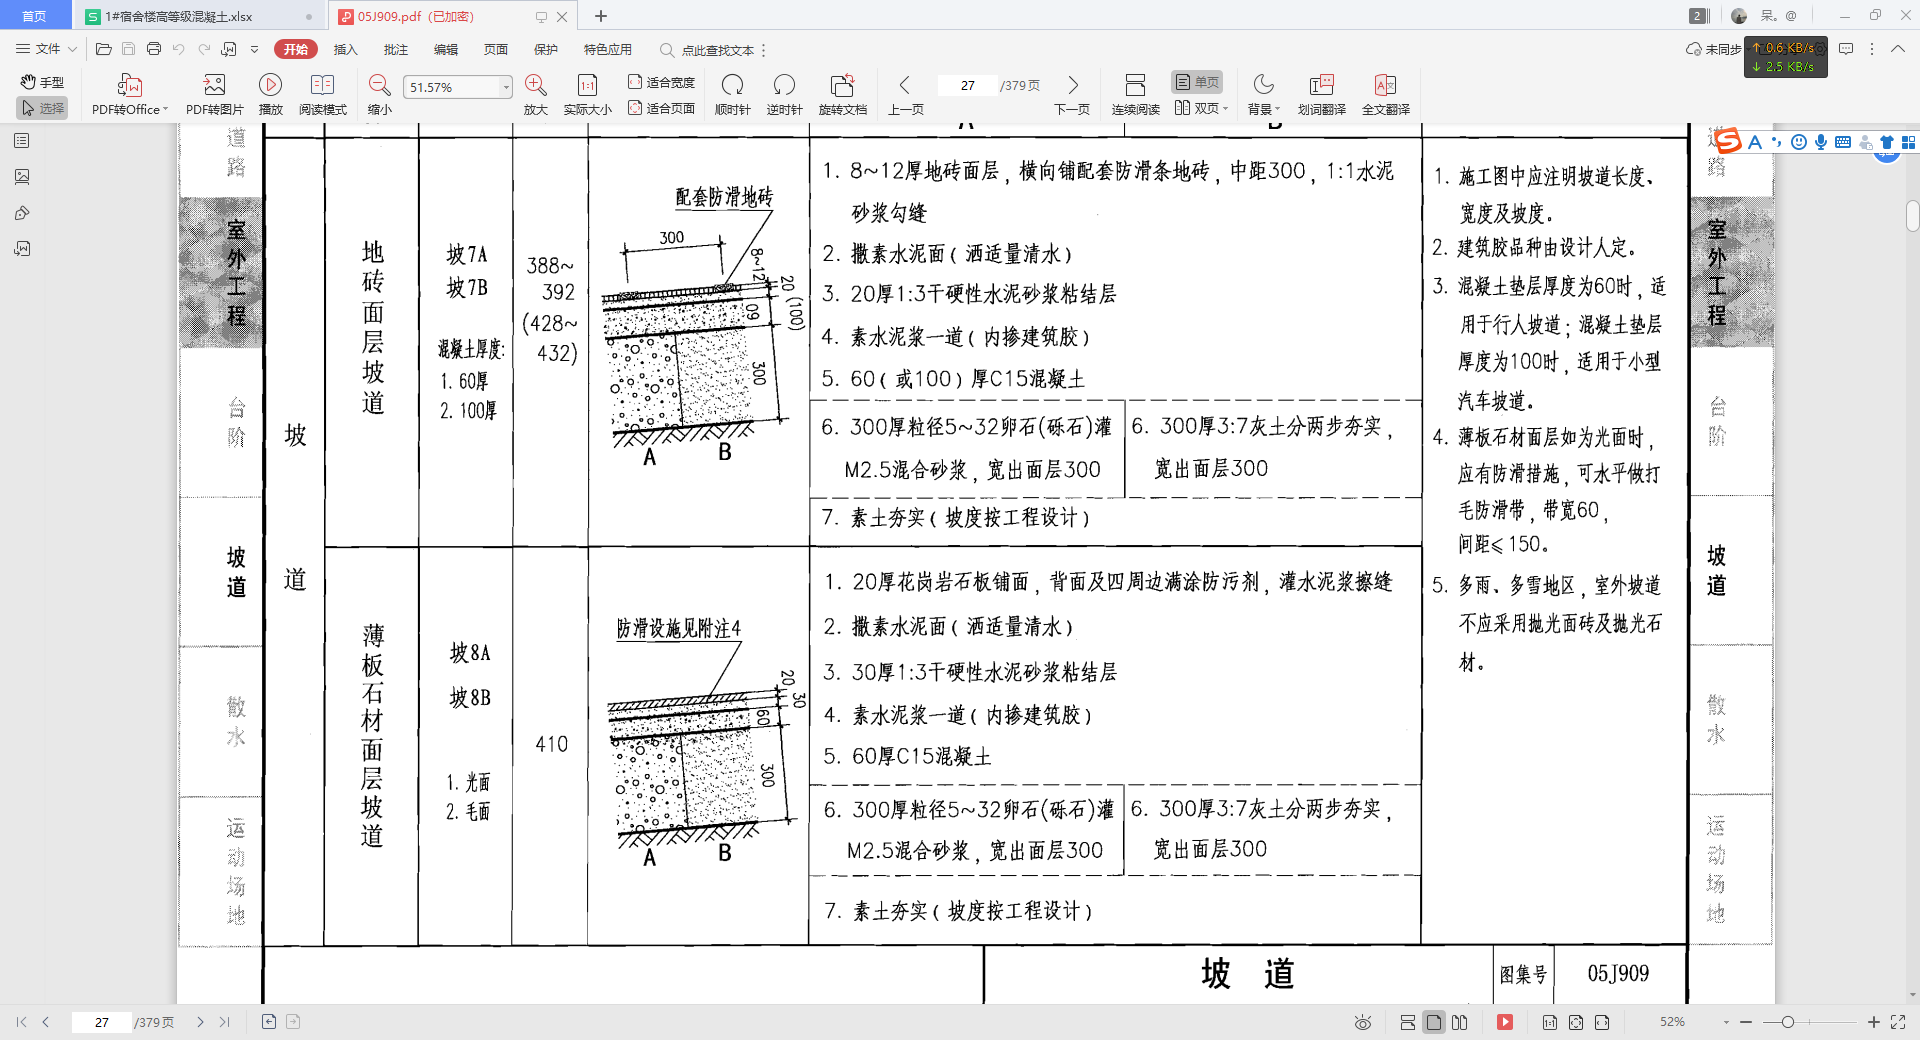The image size is (1920, 1040).
Task: Zoom out with the 缩小 magnifier
Action: [379, 85]
